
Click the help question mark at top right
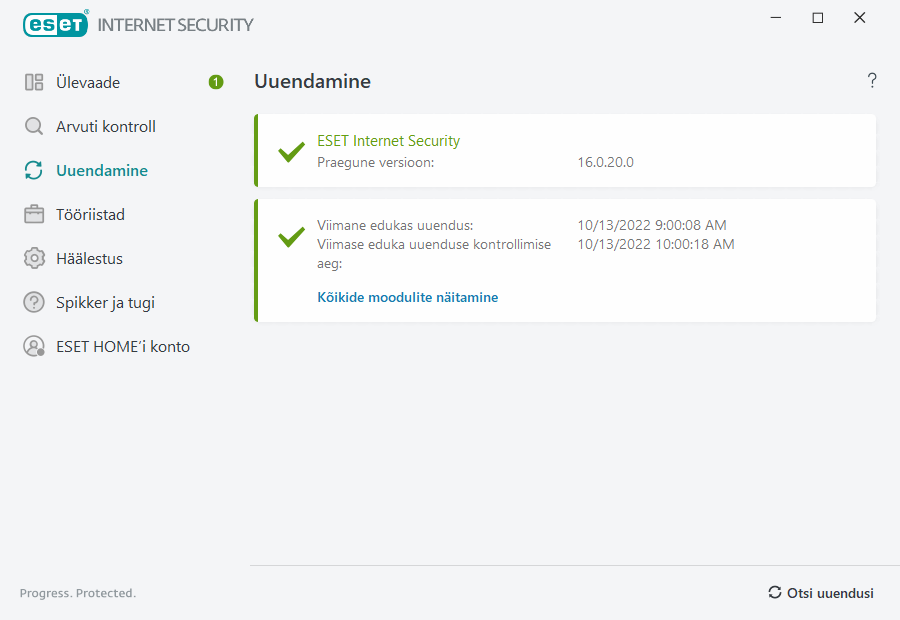tap(872, 81)
